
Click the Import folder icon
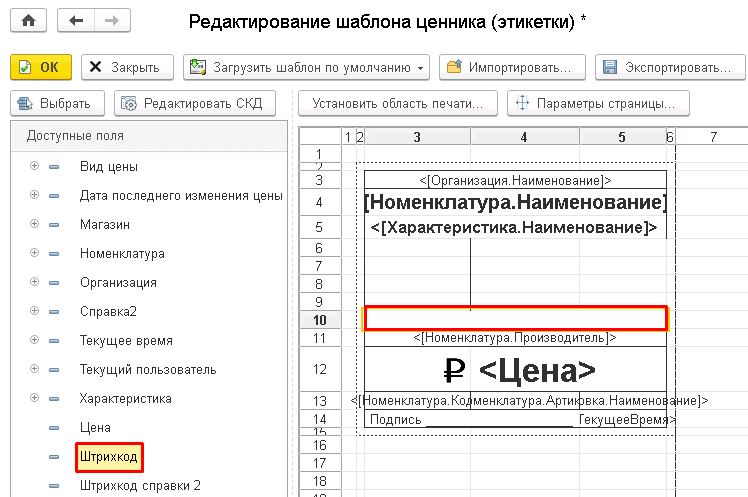454,67
